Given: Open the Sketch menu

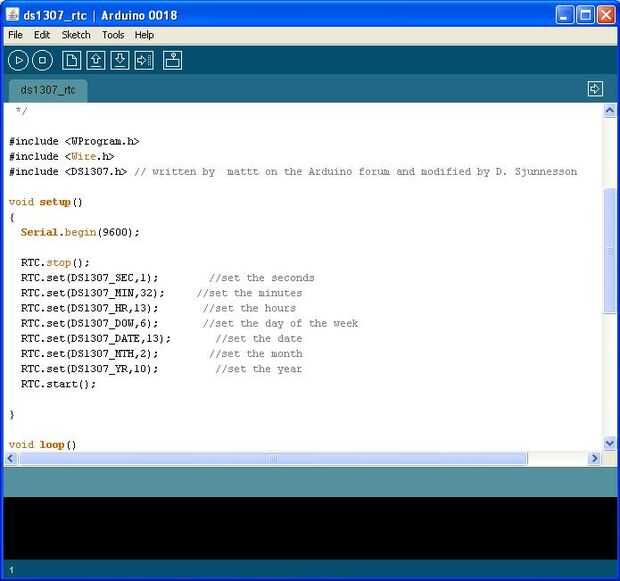Looking at the screenshot, I should (x=76, y=35).
